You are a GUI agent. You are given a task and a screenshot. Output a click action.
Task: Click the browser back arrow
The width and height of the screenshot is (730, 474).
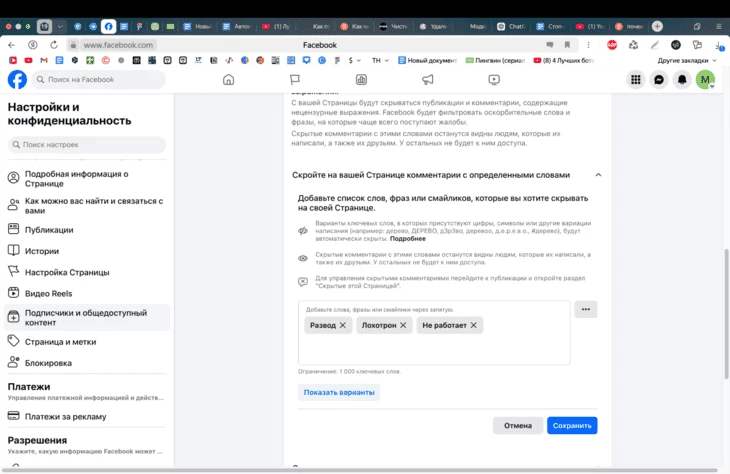pos(12,45)
